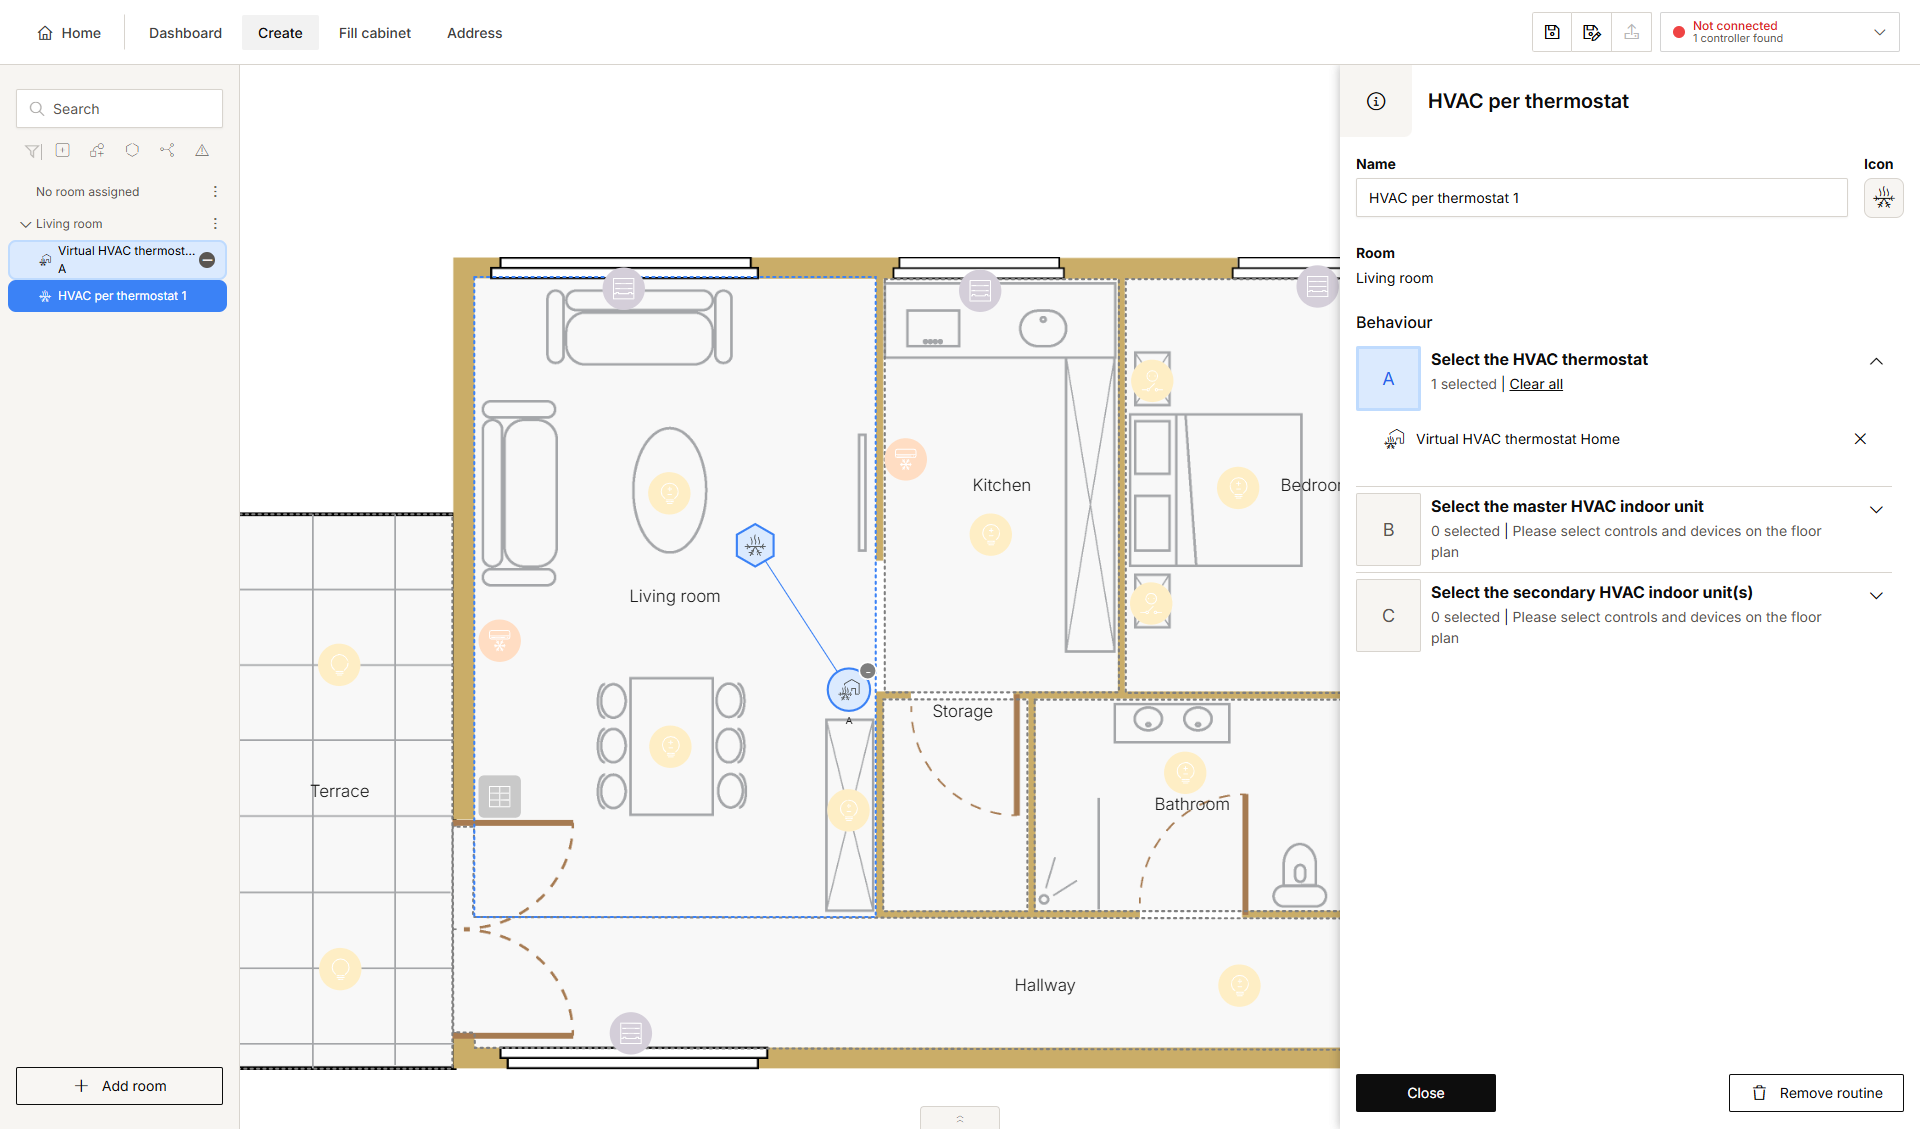The width and height of the screenshot is (1920, 1129).
Task: Click the add controls icon below Search
Action: point(63,150)
